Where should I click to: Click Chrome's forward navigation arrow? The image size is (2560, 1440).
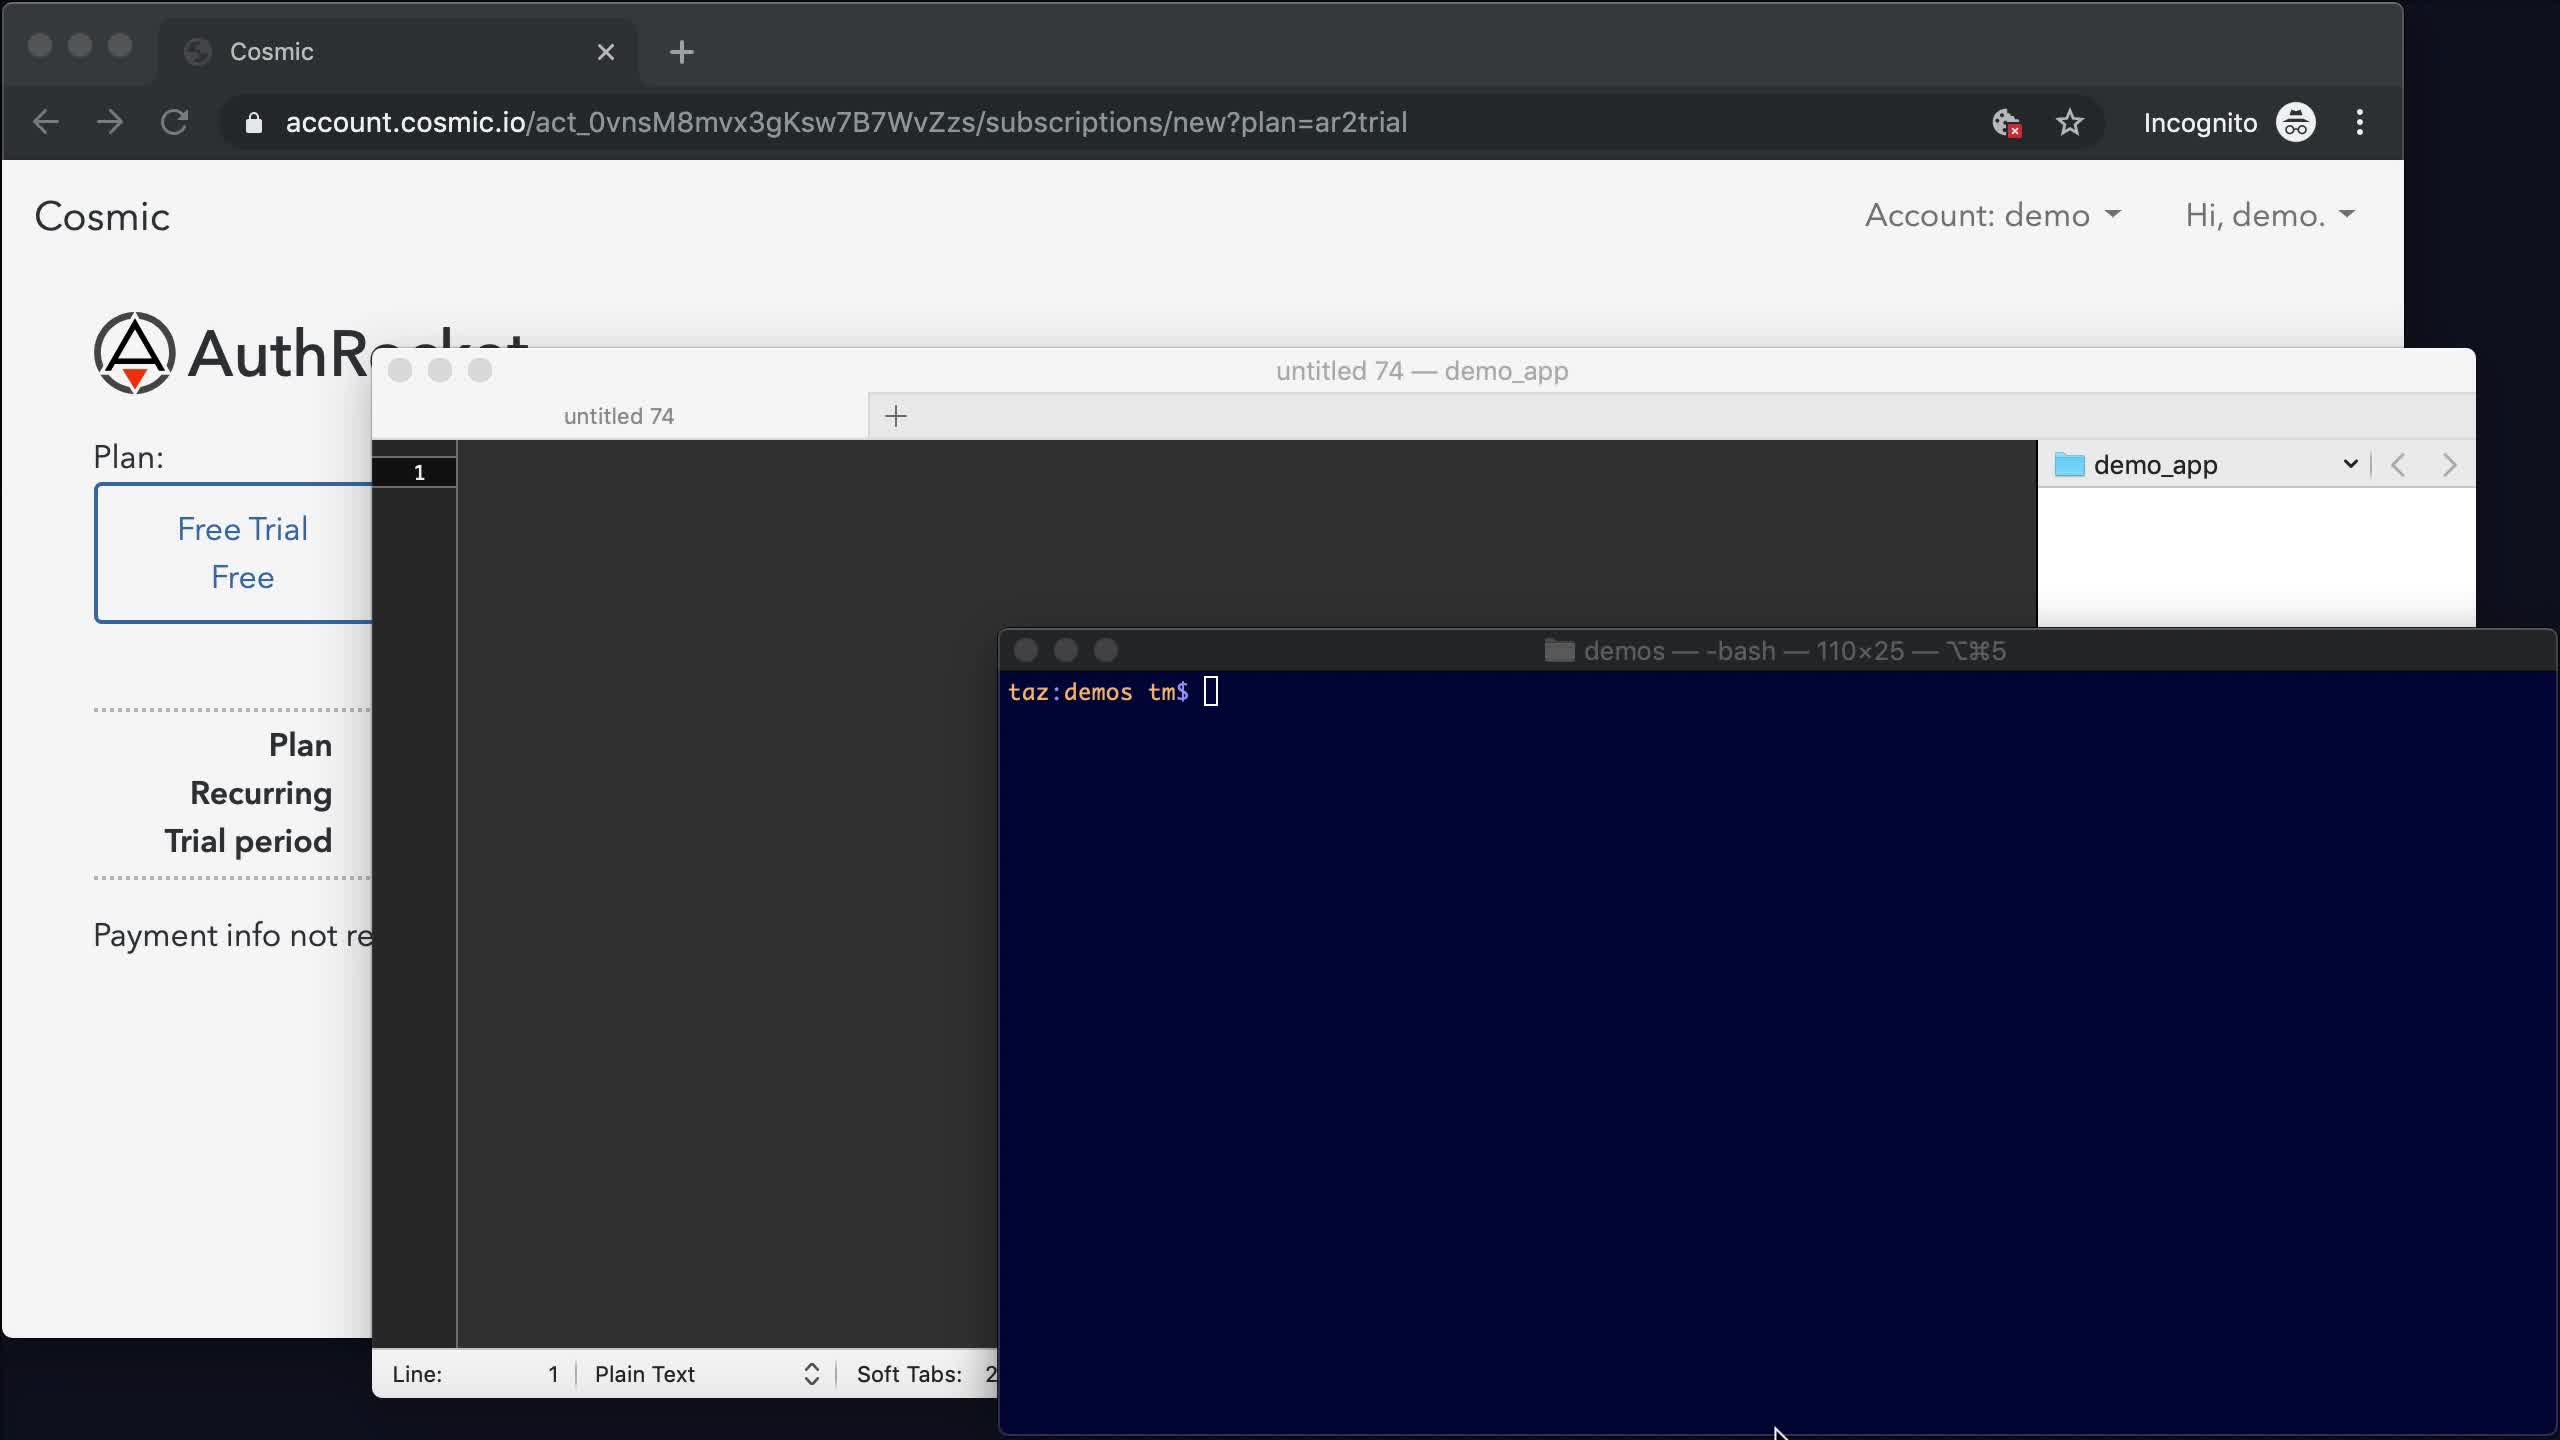(110, 122)
